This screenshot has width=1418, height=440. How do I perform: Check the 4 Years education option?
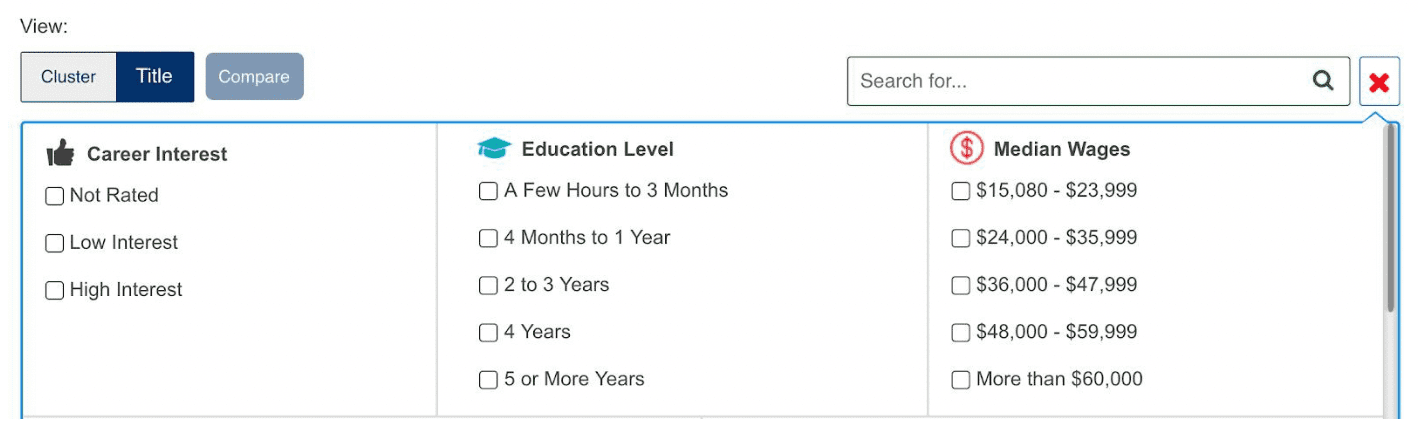coord(488,332)
